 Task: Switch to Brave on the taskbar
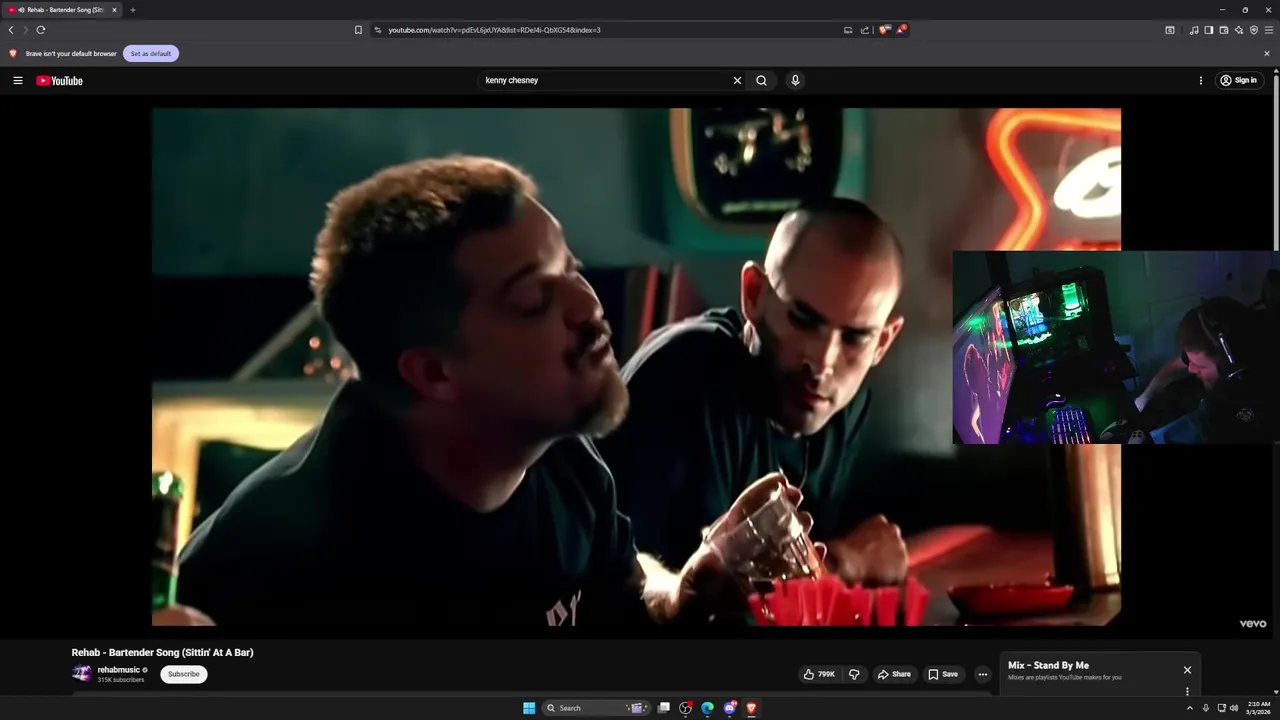[751, 708]
